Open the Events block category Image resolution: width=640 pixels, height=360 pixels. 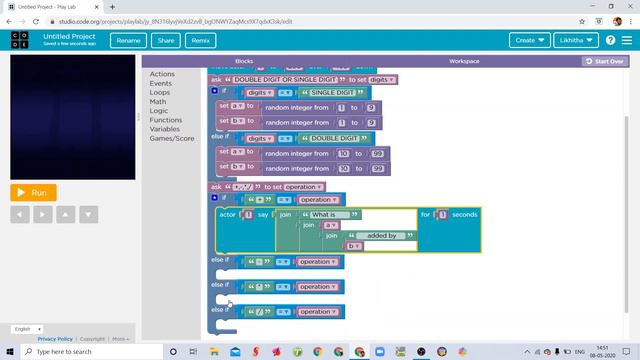pos(160,83)
